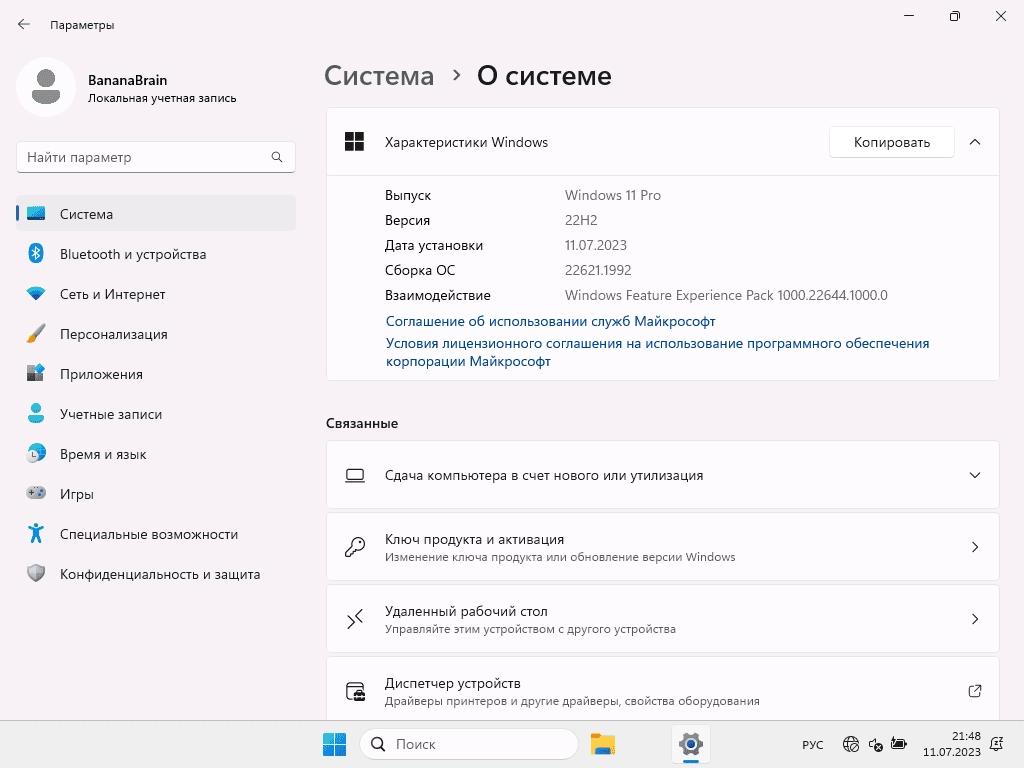
Task: Click РУС language indicator
Action: (812, 744)
